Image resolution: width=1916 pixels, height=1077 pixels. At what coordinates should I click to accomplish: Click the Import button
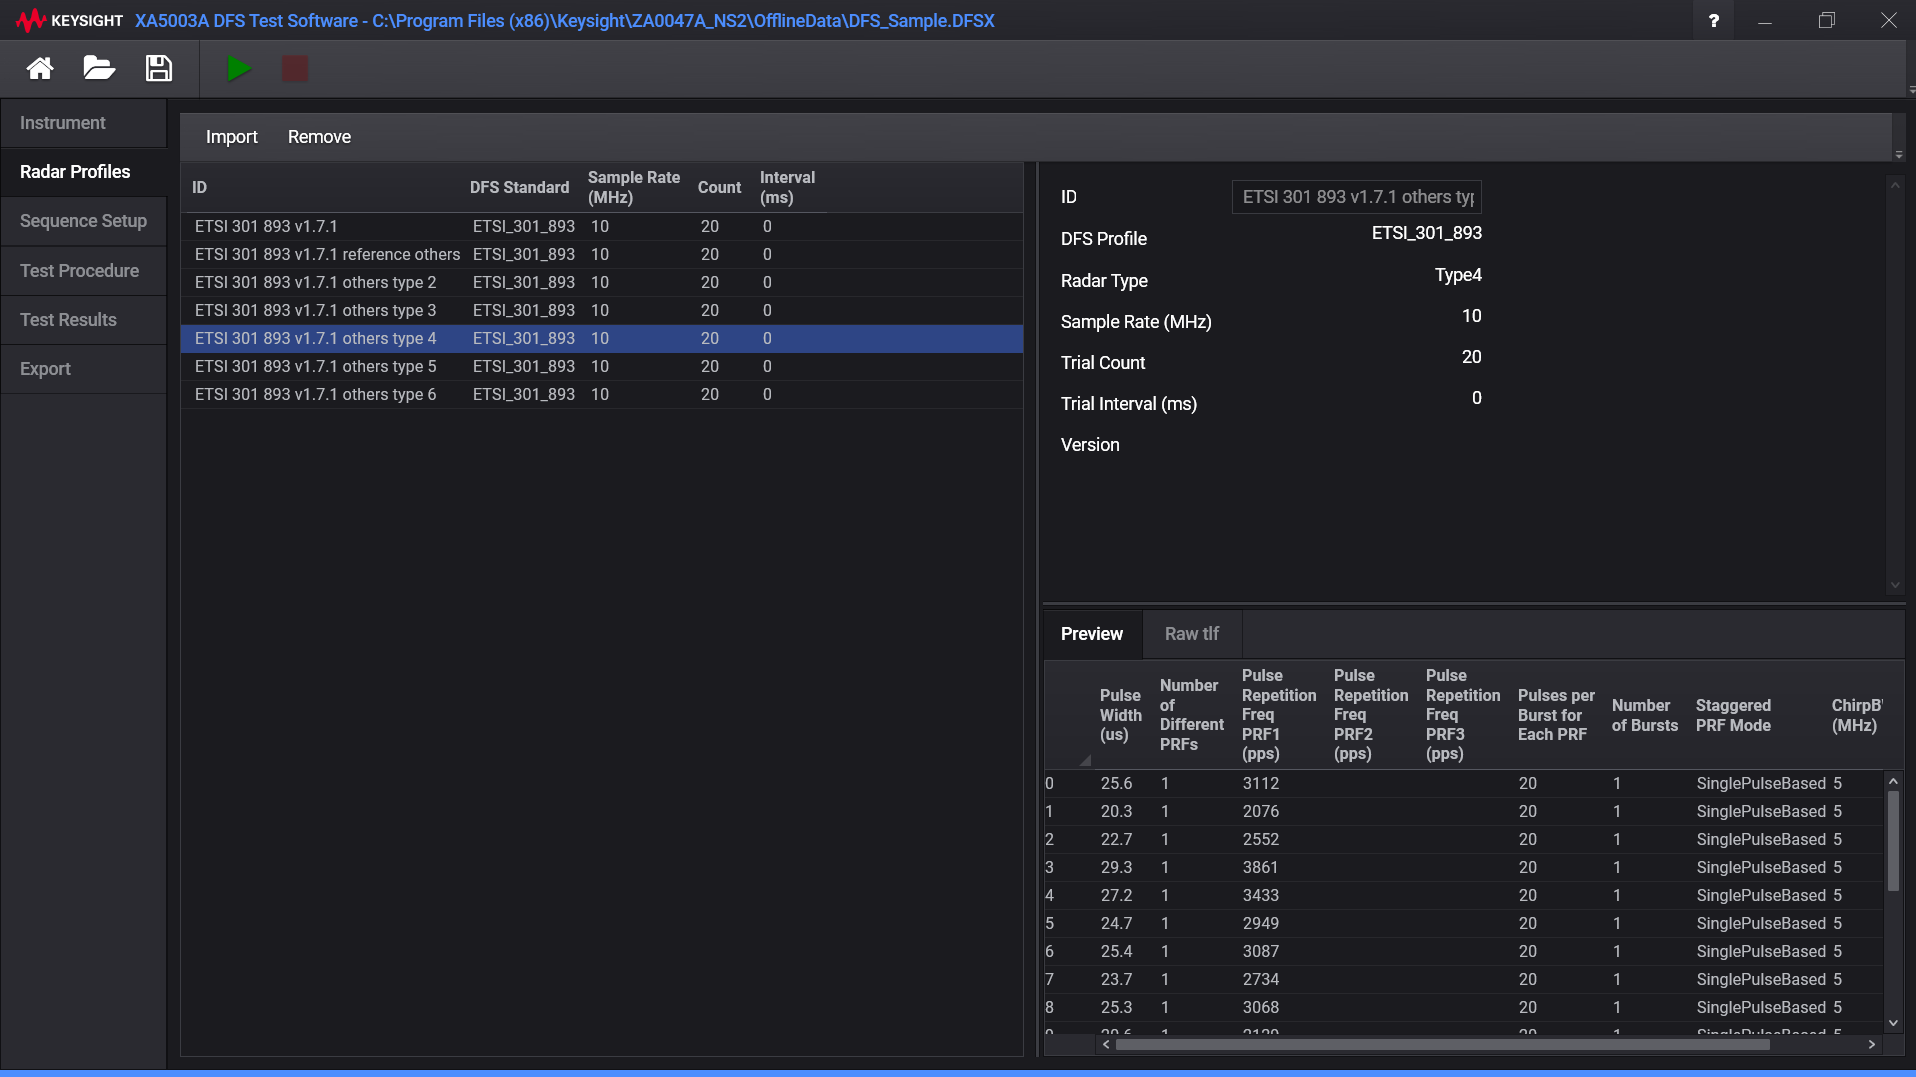point(231,137)
